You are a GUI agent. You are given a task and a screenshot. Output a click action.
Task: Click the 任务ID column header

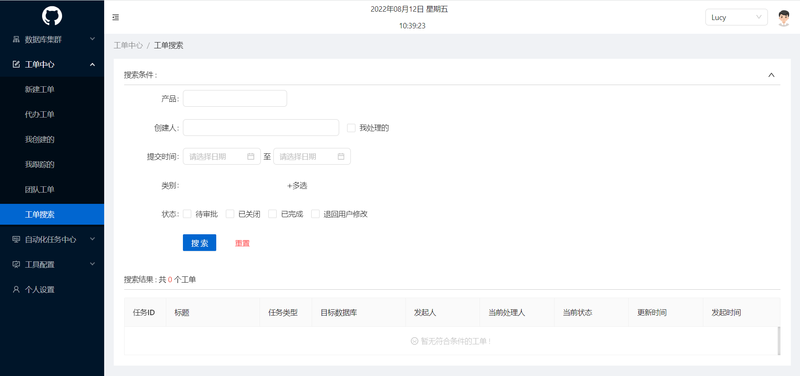[x=144, y=312]
